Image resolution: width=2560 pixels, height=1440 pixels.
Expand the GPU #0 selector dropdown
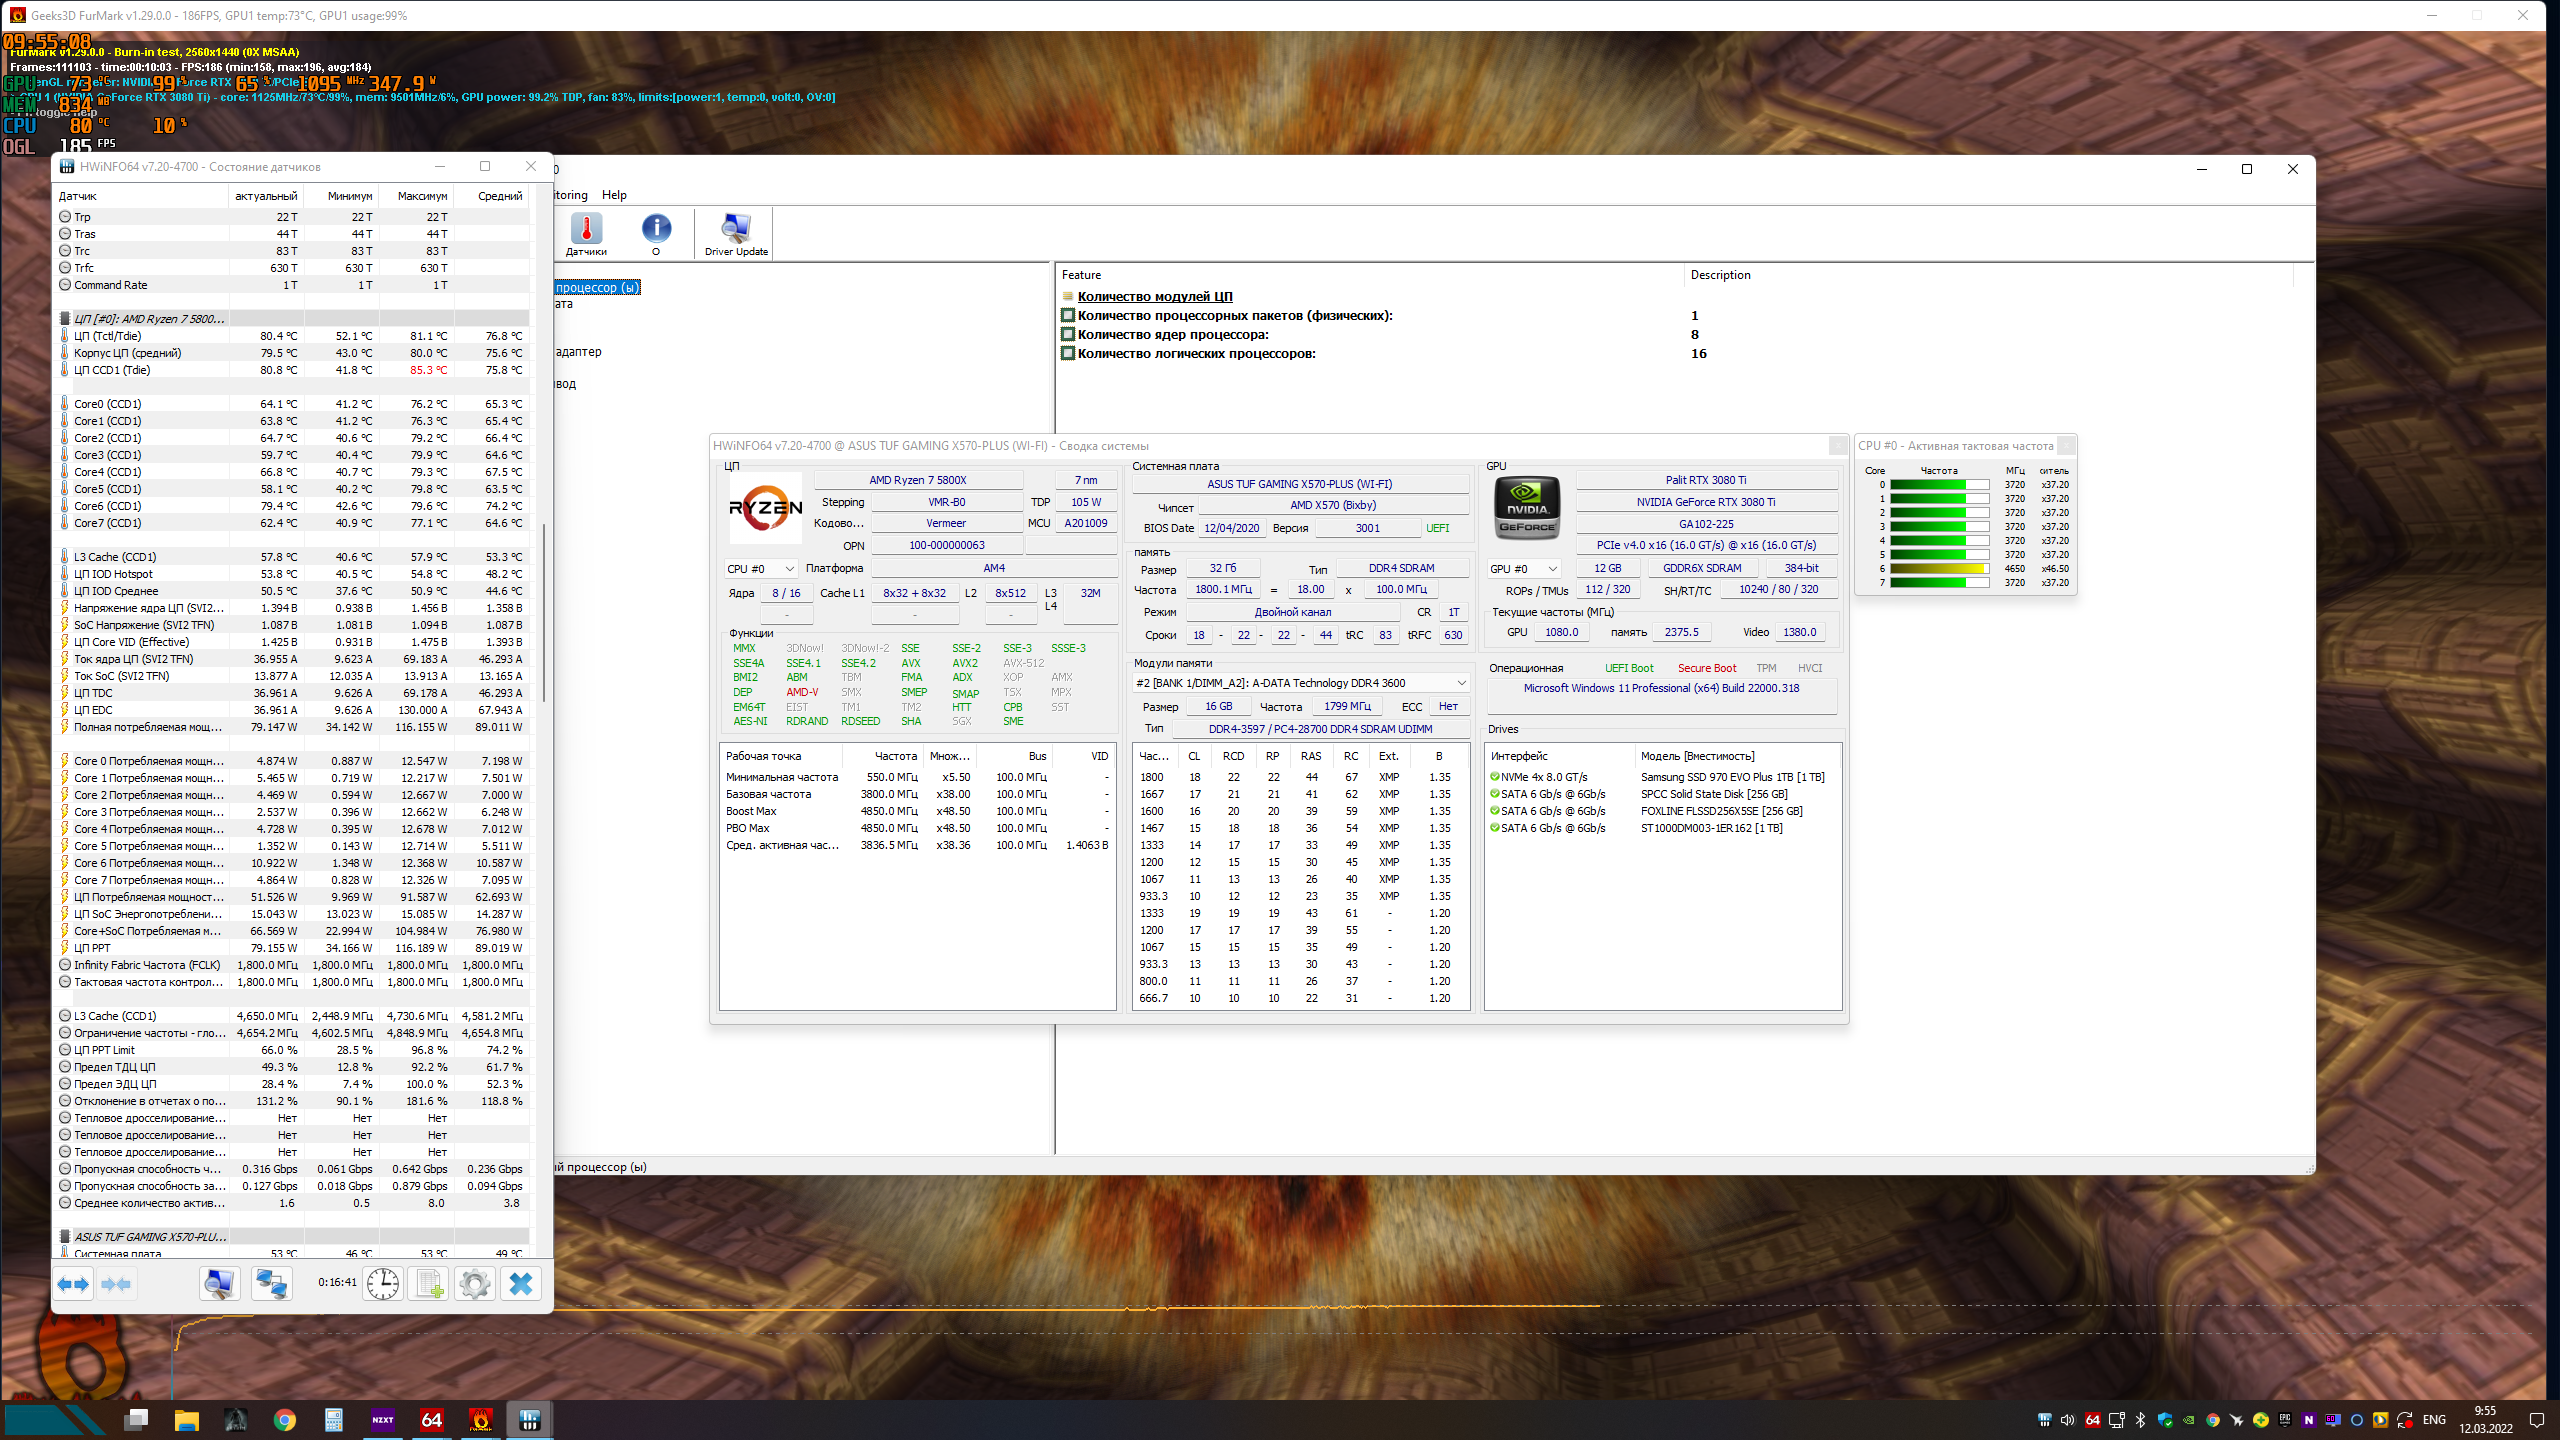point(1523,569)
